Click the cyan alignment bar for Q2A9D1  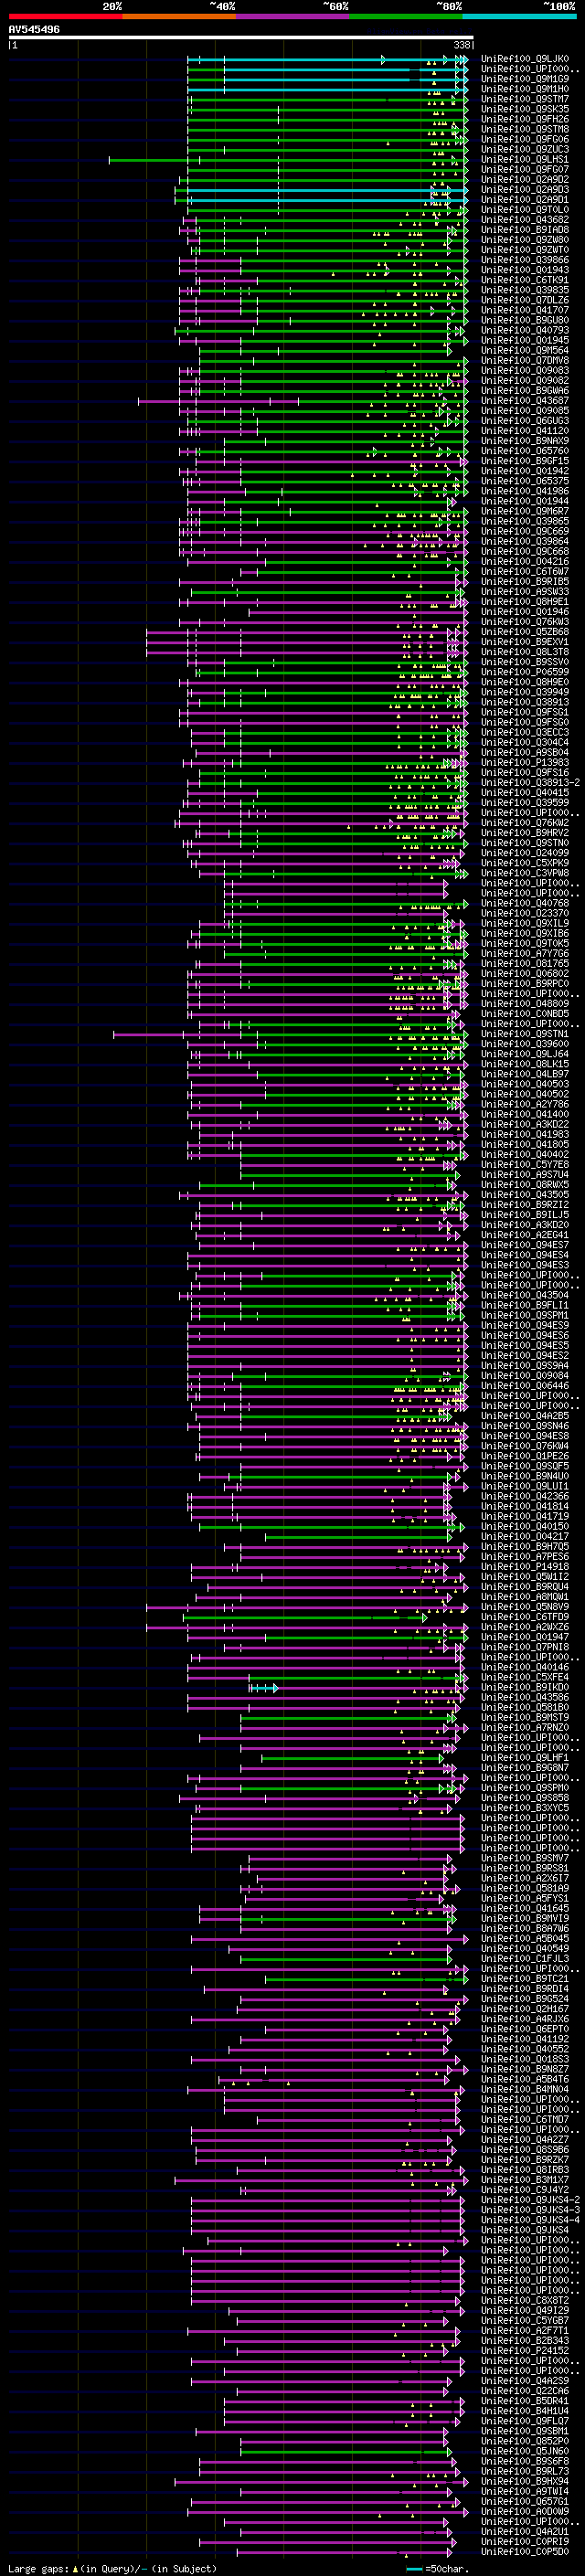[x=326, y=200]
